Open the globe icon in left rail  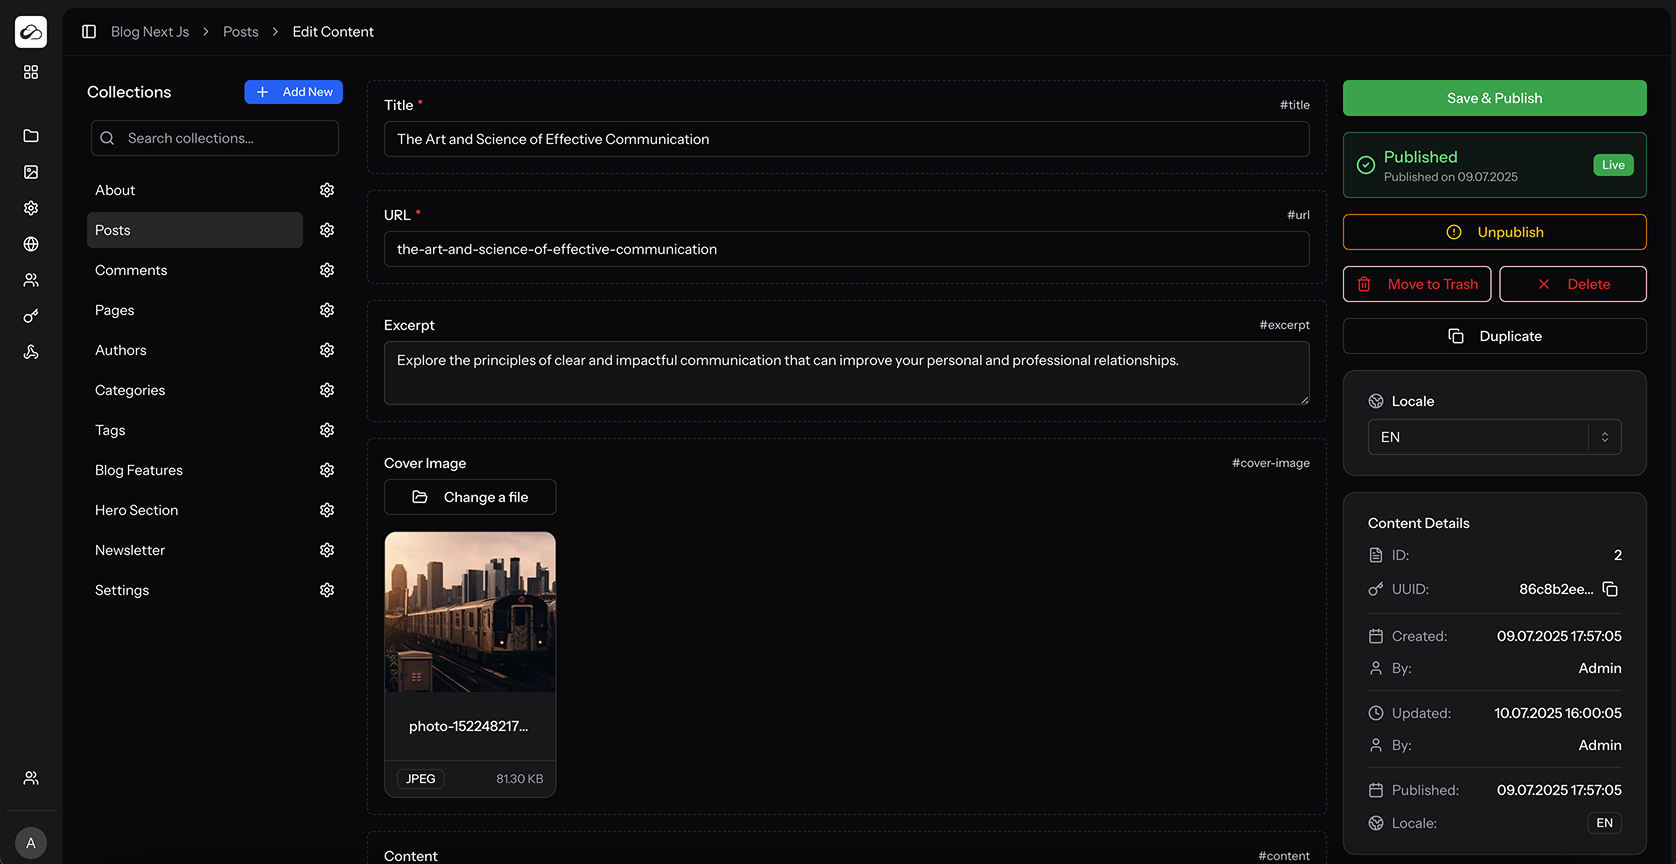coord(31,244)
